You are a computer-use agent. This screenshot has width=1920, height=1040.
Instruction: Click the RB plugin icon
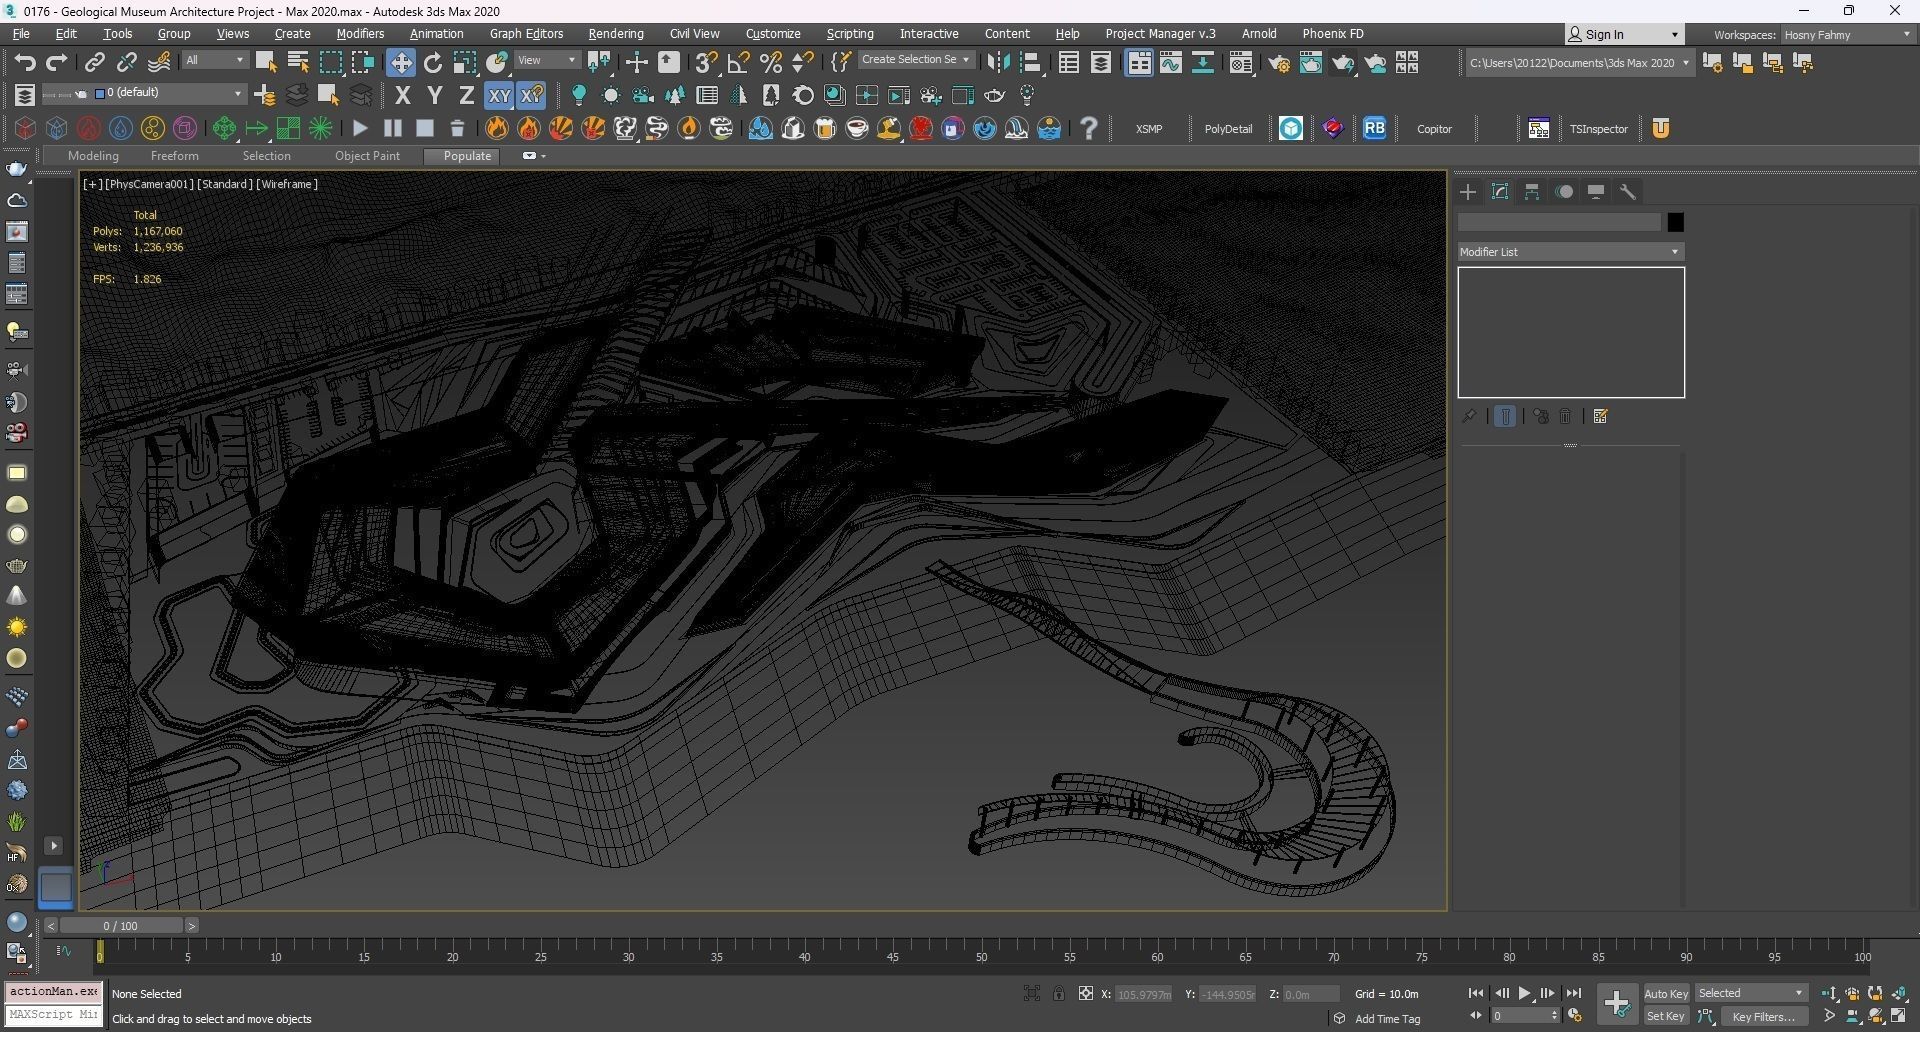1374,128
